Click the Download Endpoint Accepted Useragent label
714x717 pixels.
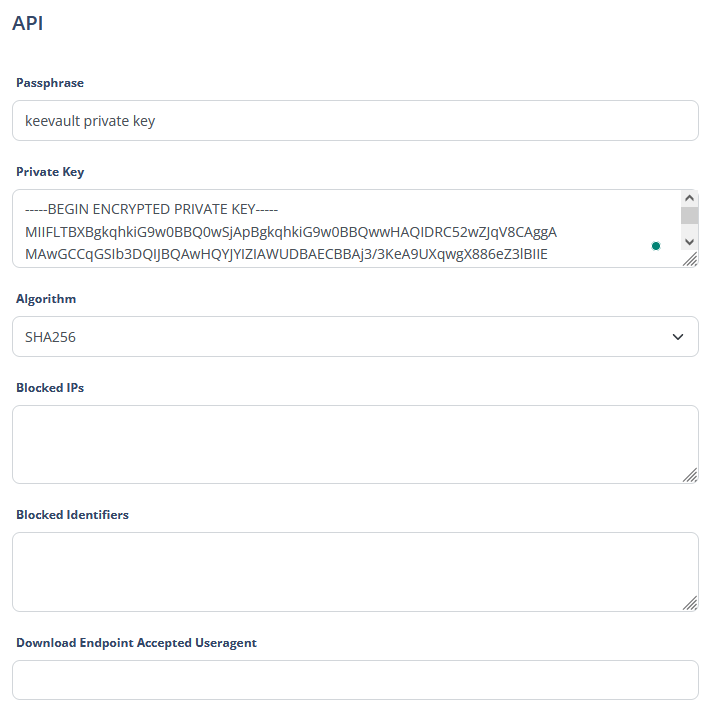tap(136, 643)
